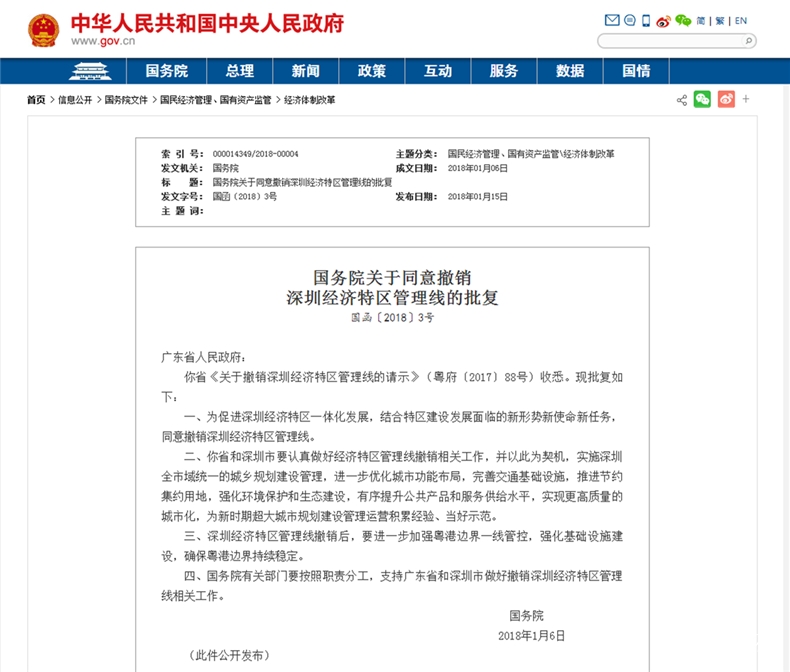The image size is (790, 672).
Task: Share page via red Weibo button
Action: point(726,99)
